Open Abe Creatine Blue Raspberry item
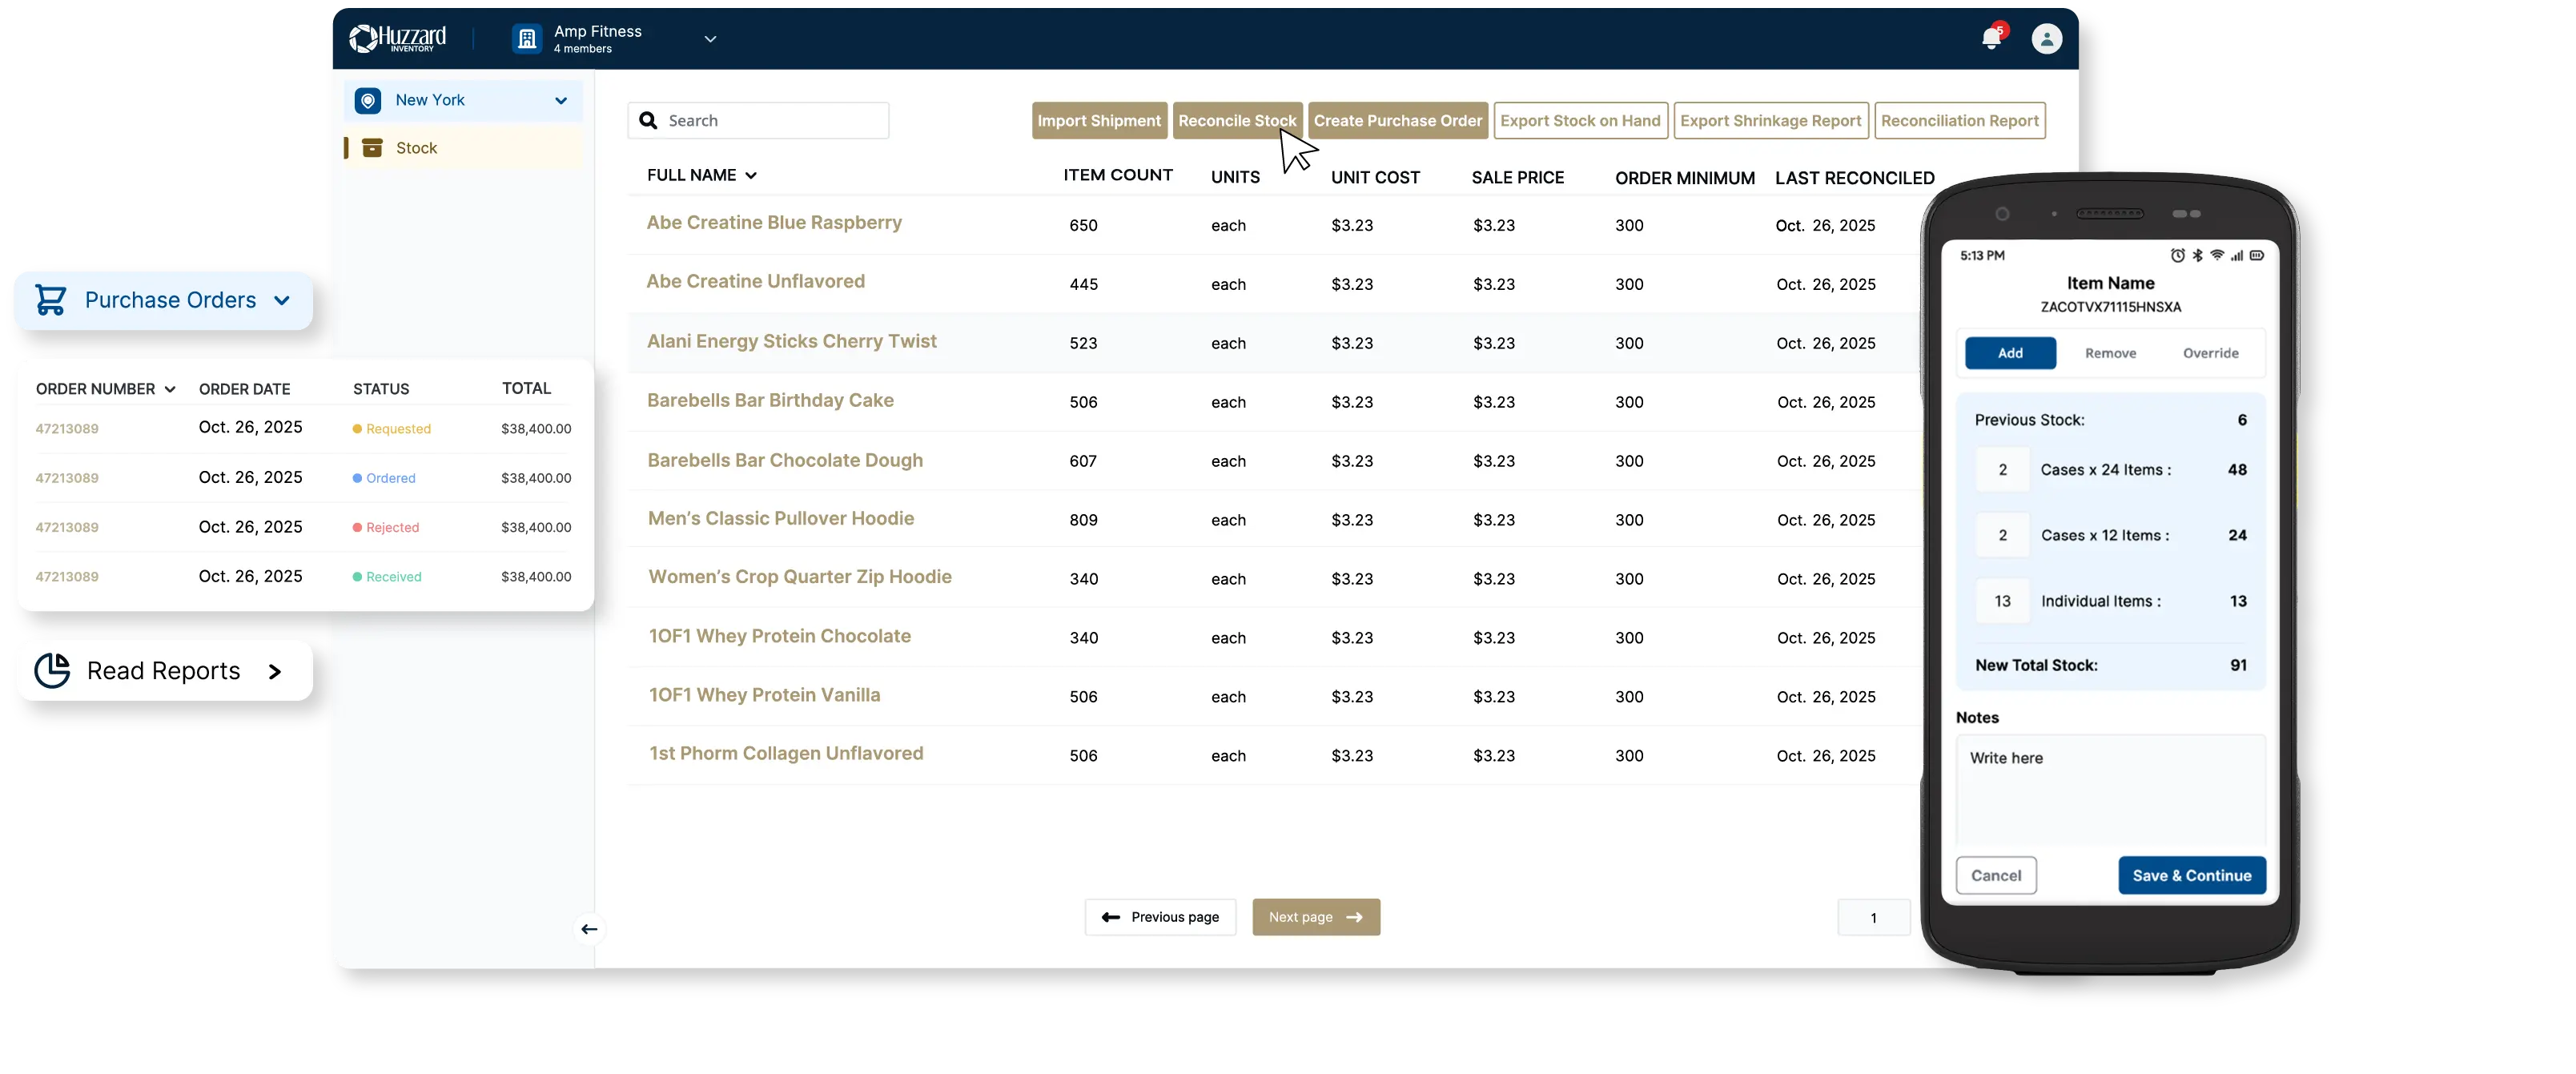 click(x=774, y=222)
